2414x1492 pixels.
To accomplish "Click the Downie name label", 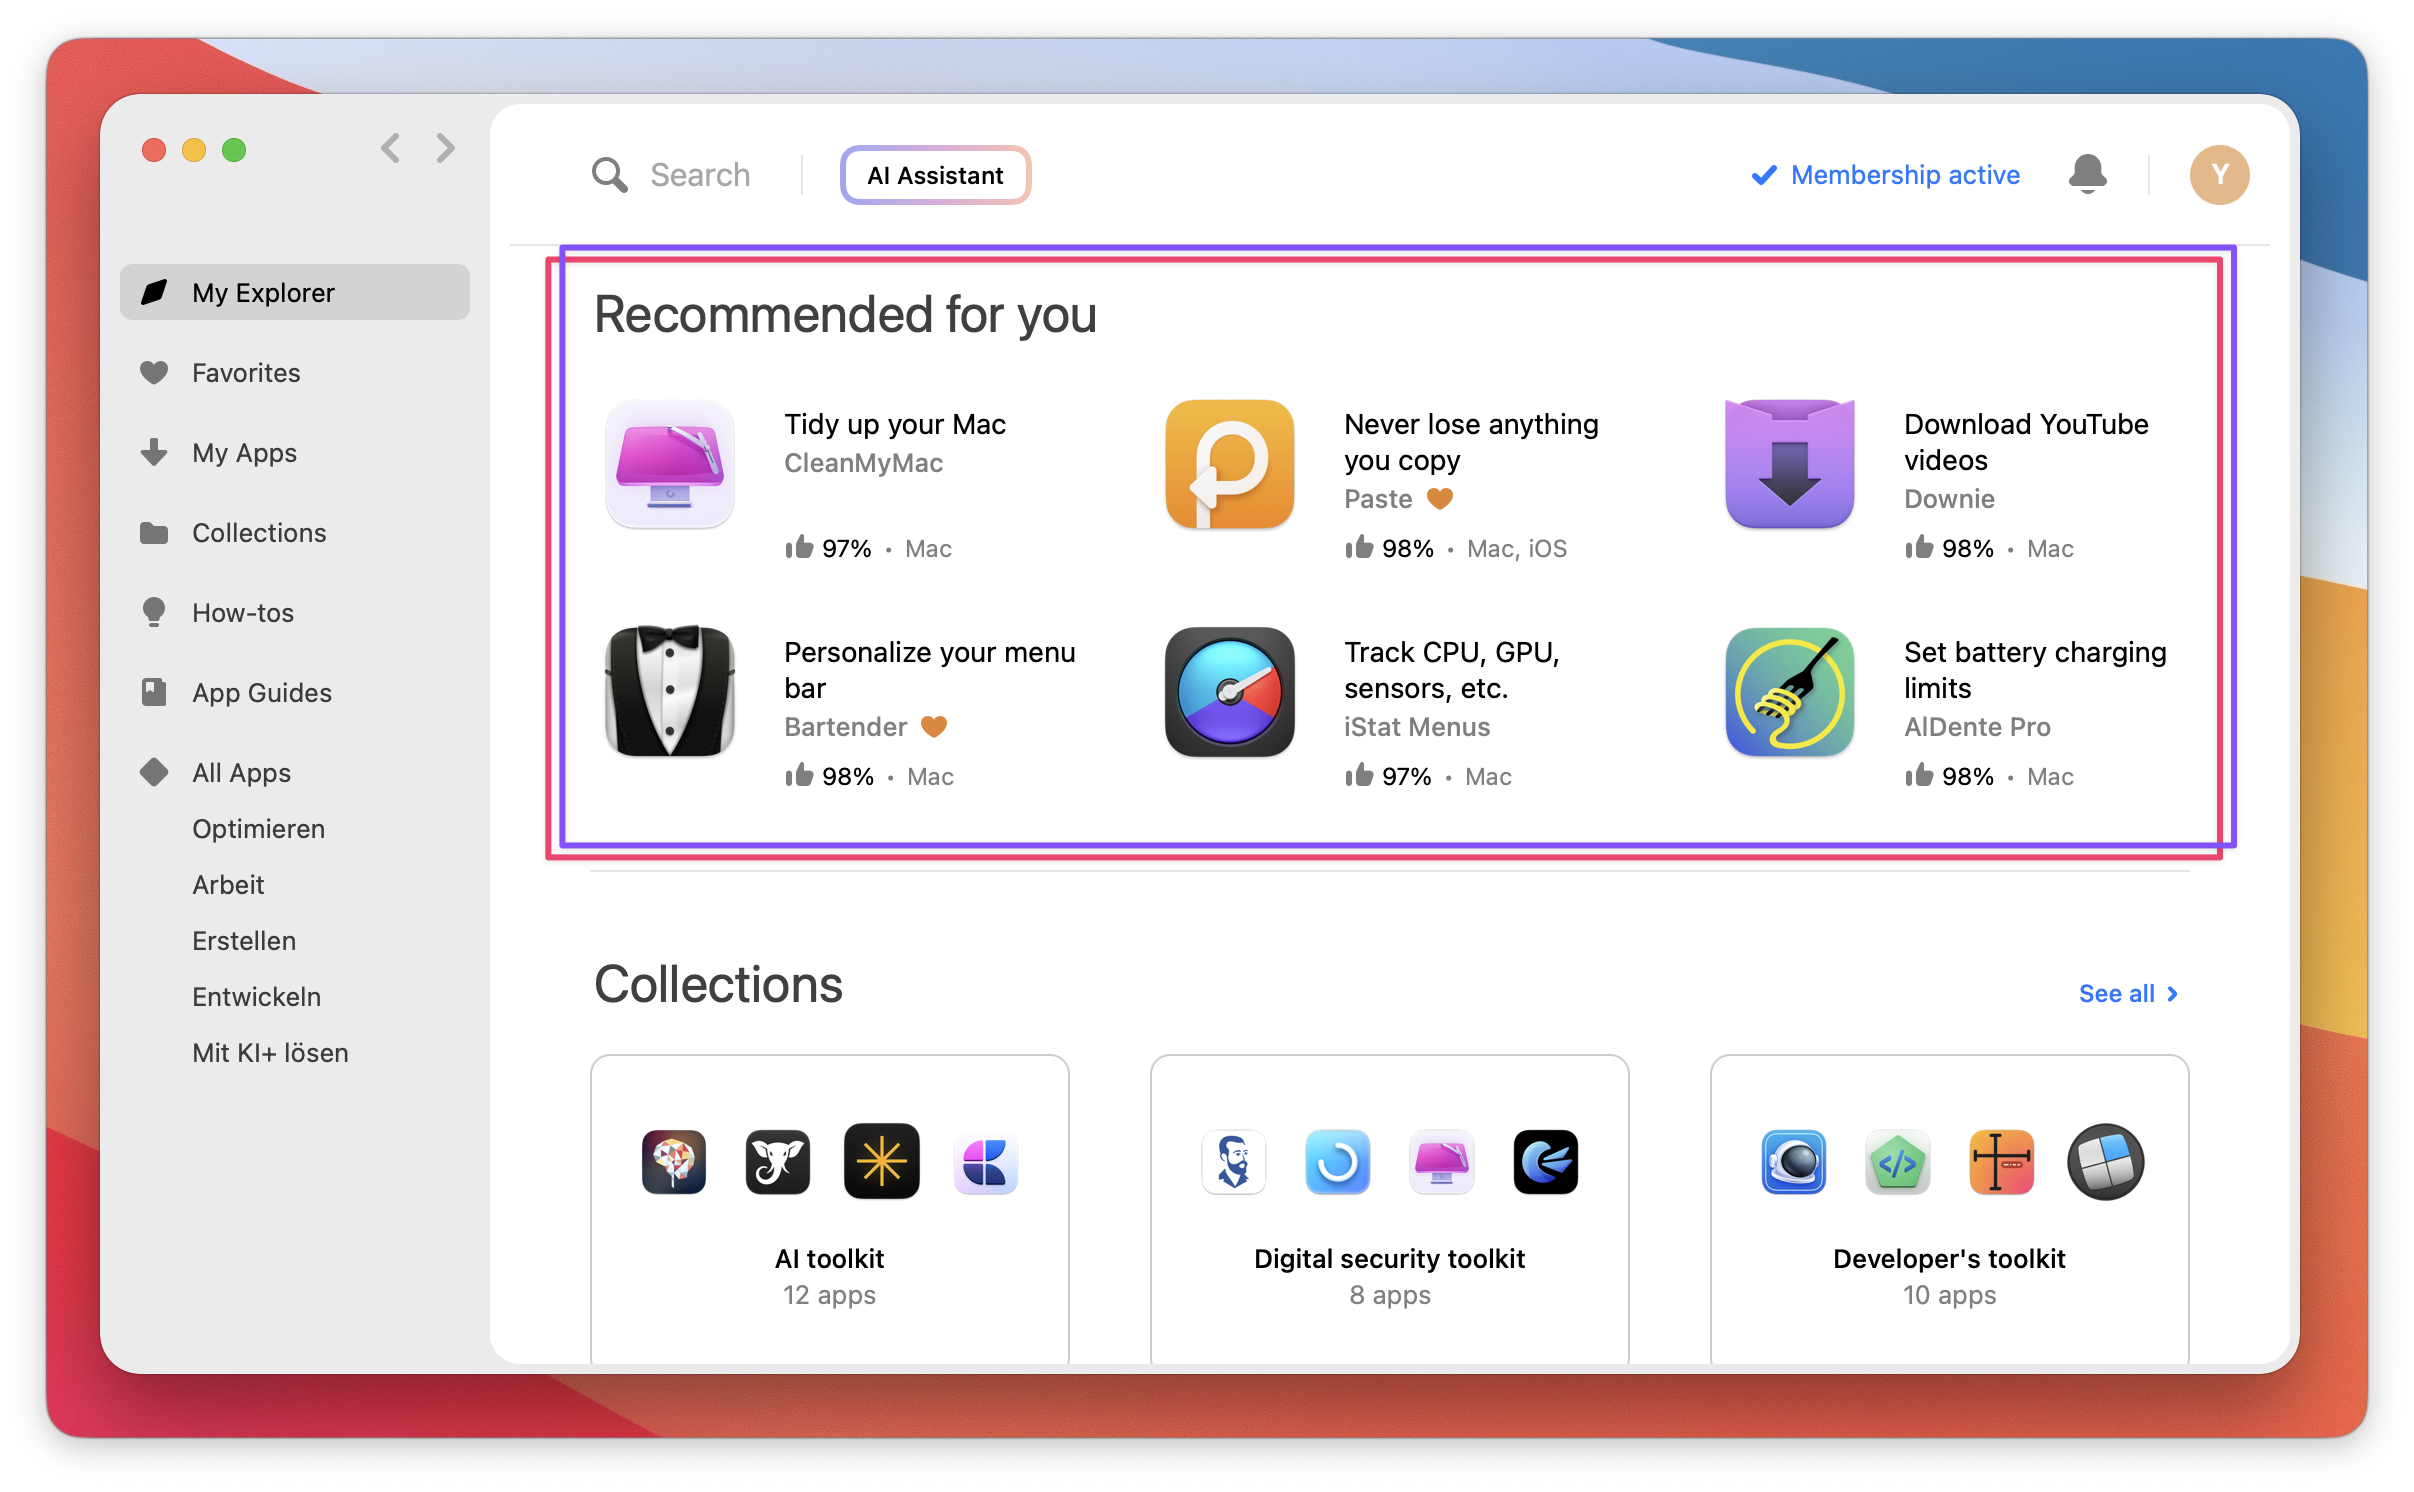I will click(x=1949, y=498).
